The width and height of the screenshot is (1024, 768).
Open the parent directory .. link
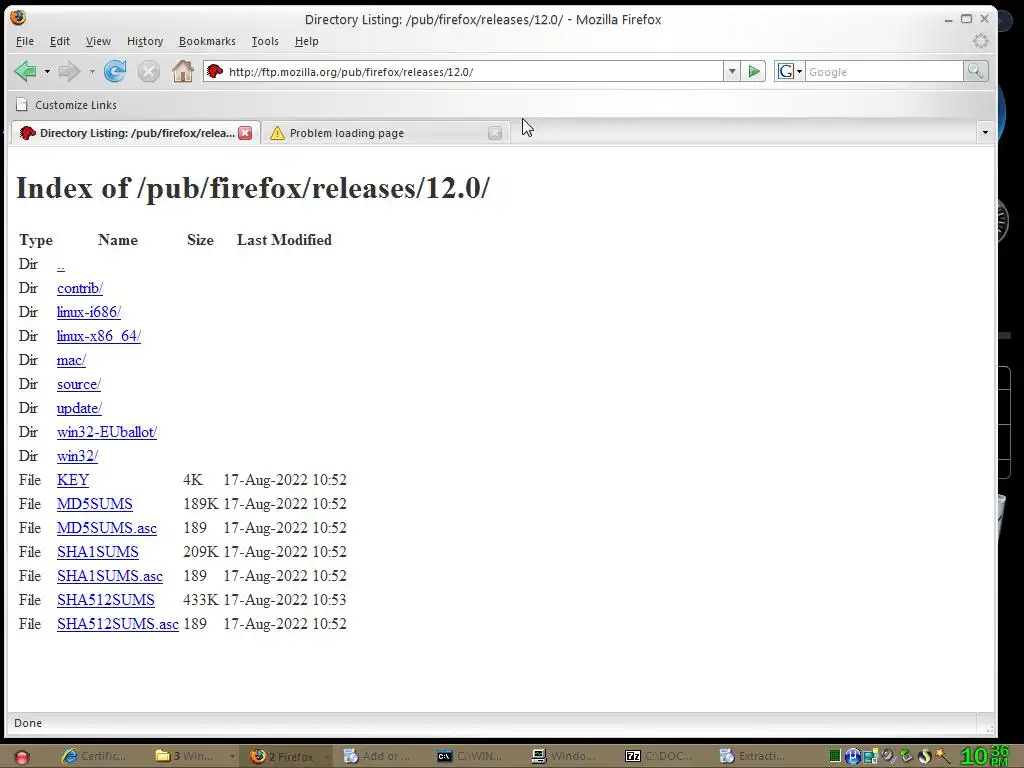61,264
